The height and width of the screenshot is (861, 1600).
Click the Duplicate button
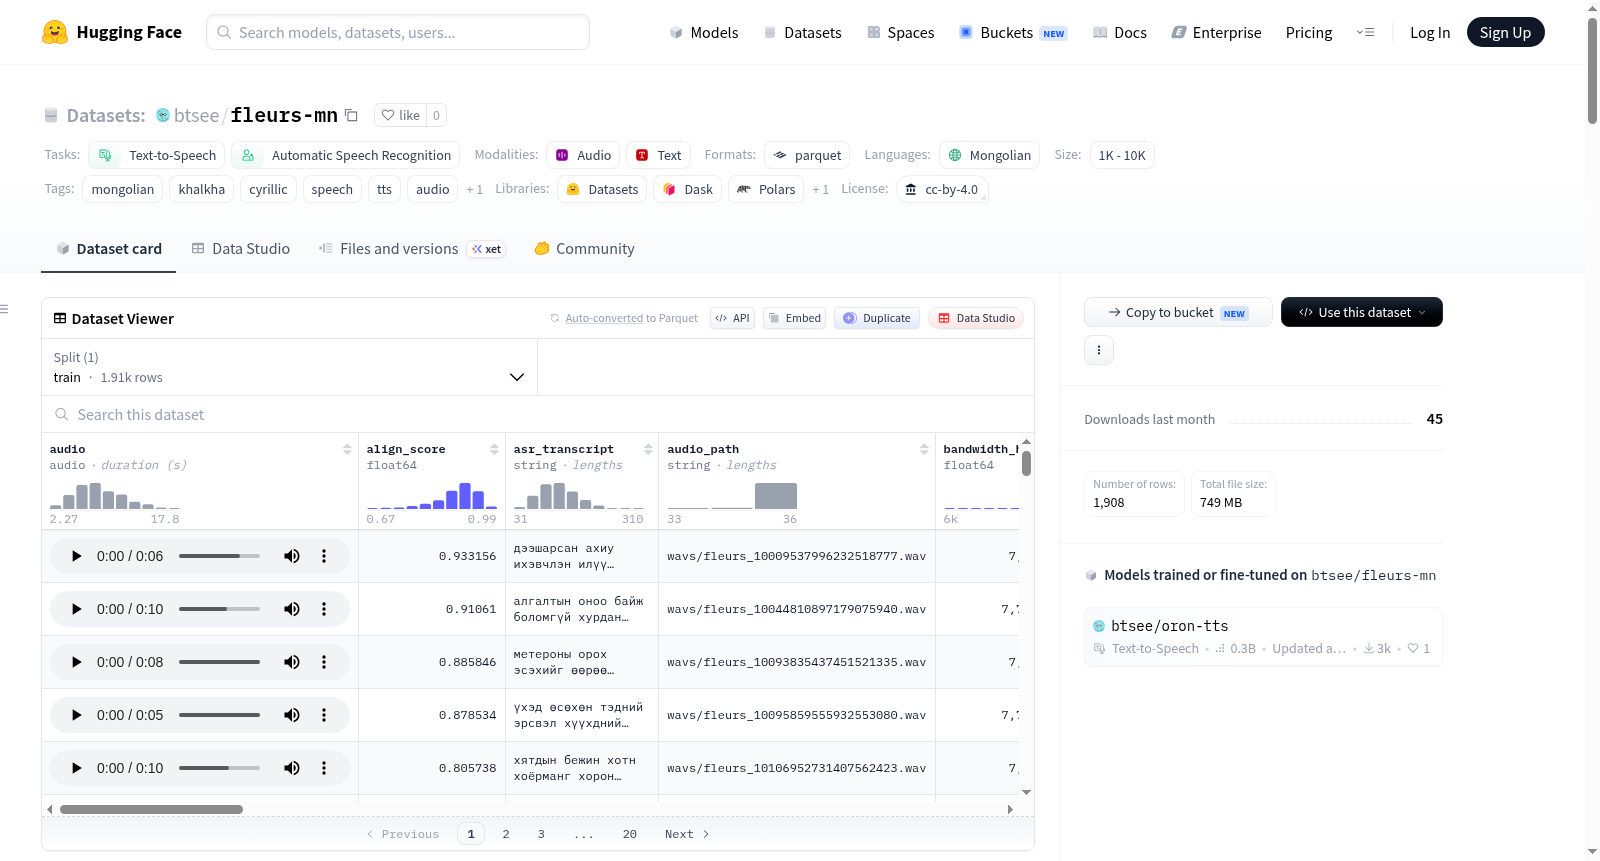877,318
